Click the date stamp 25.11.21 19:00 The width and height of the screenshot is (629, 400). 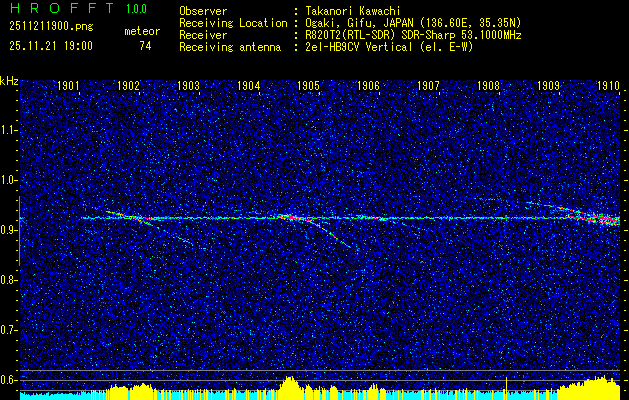[51, 46]
